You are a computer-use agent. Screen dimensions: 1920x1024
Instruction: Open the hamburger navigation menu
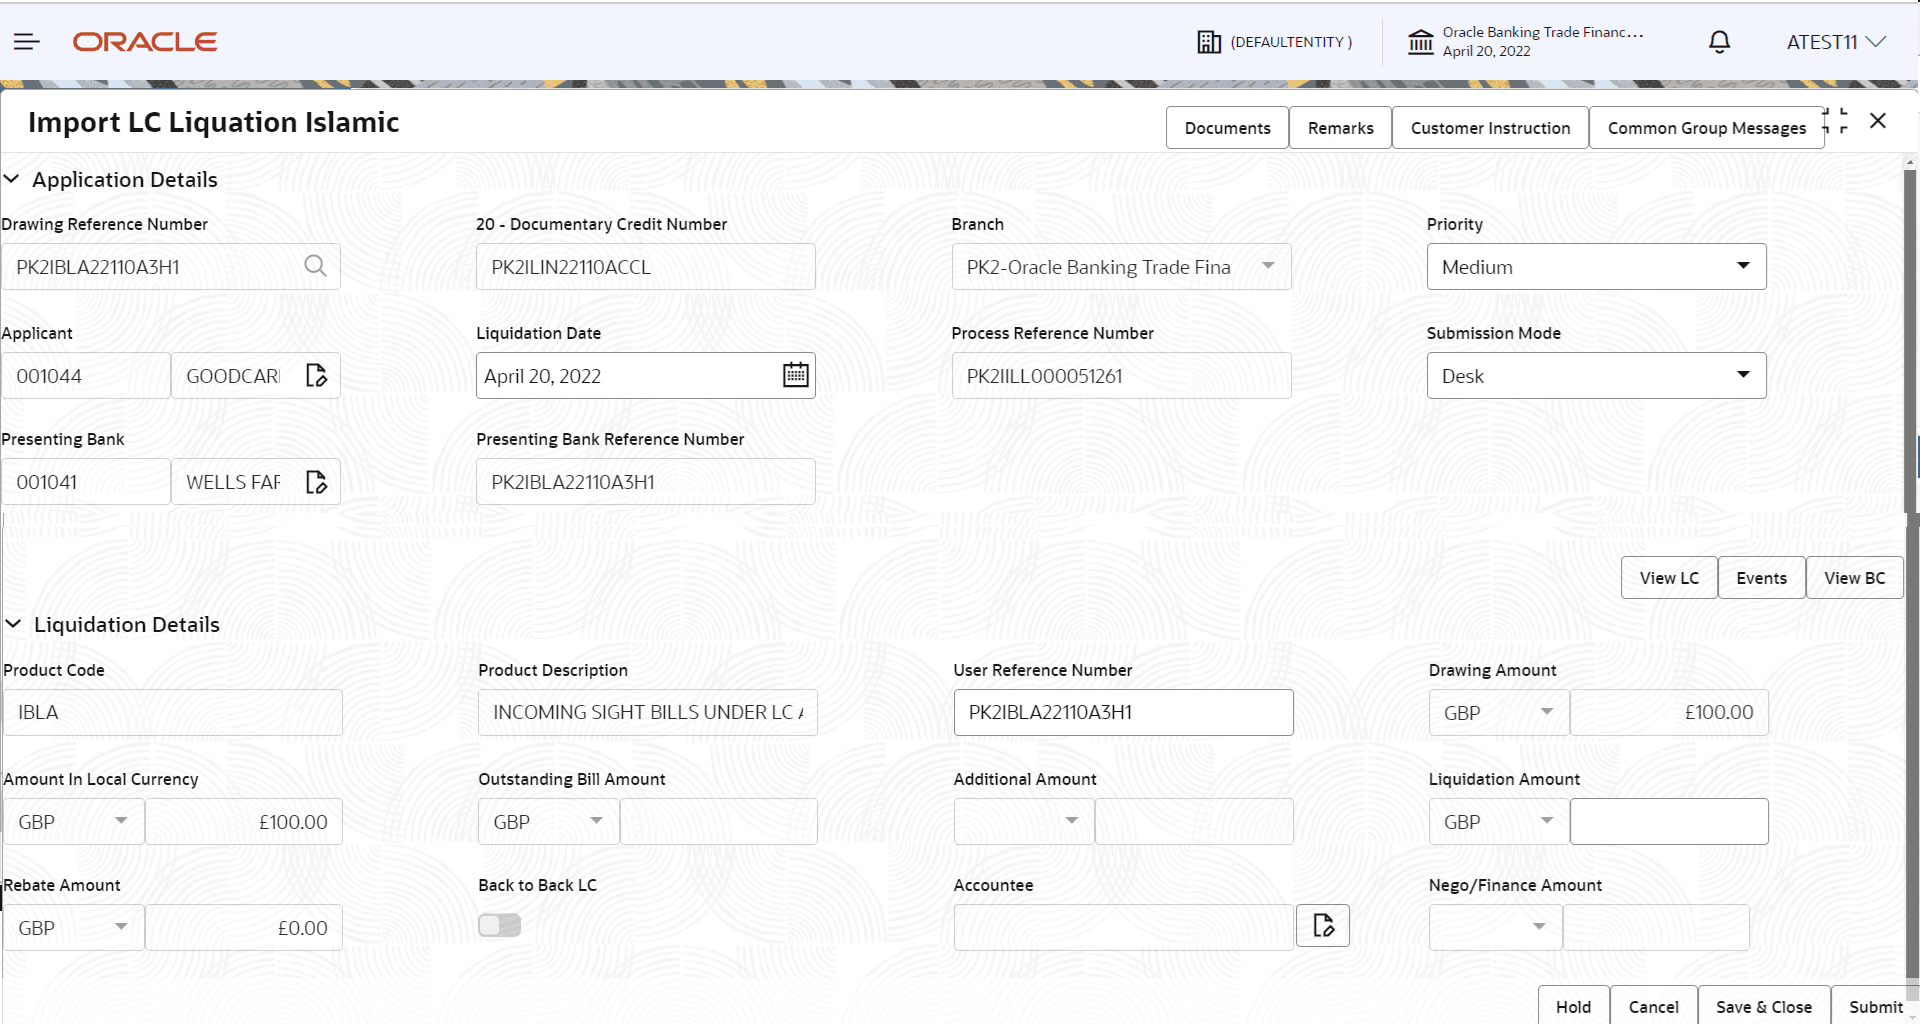26,41
